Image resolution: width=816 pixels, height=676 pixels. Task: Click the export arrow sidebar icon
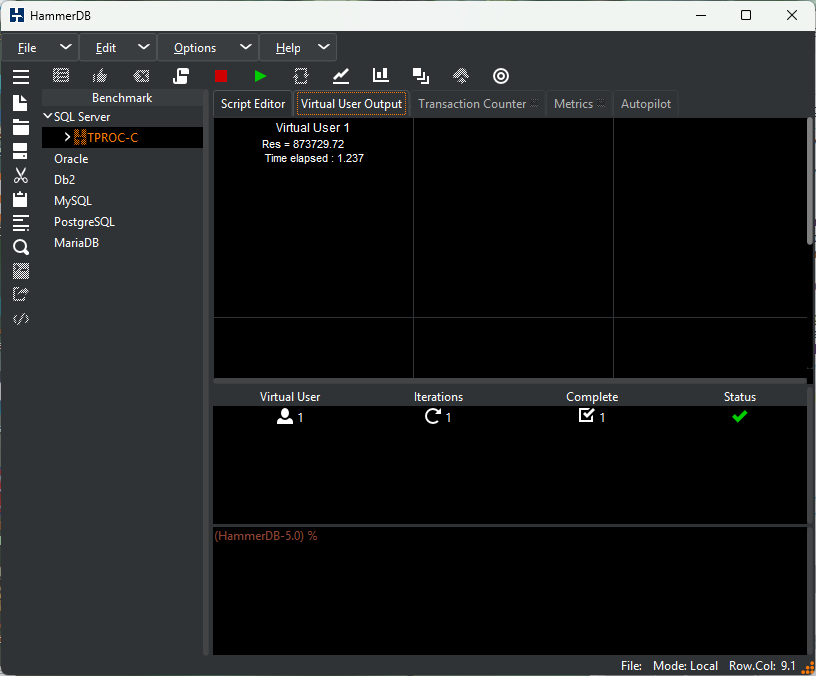(x=21, y=295)
